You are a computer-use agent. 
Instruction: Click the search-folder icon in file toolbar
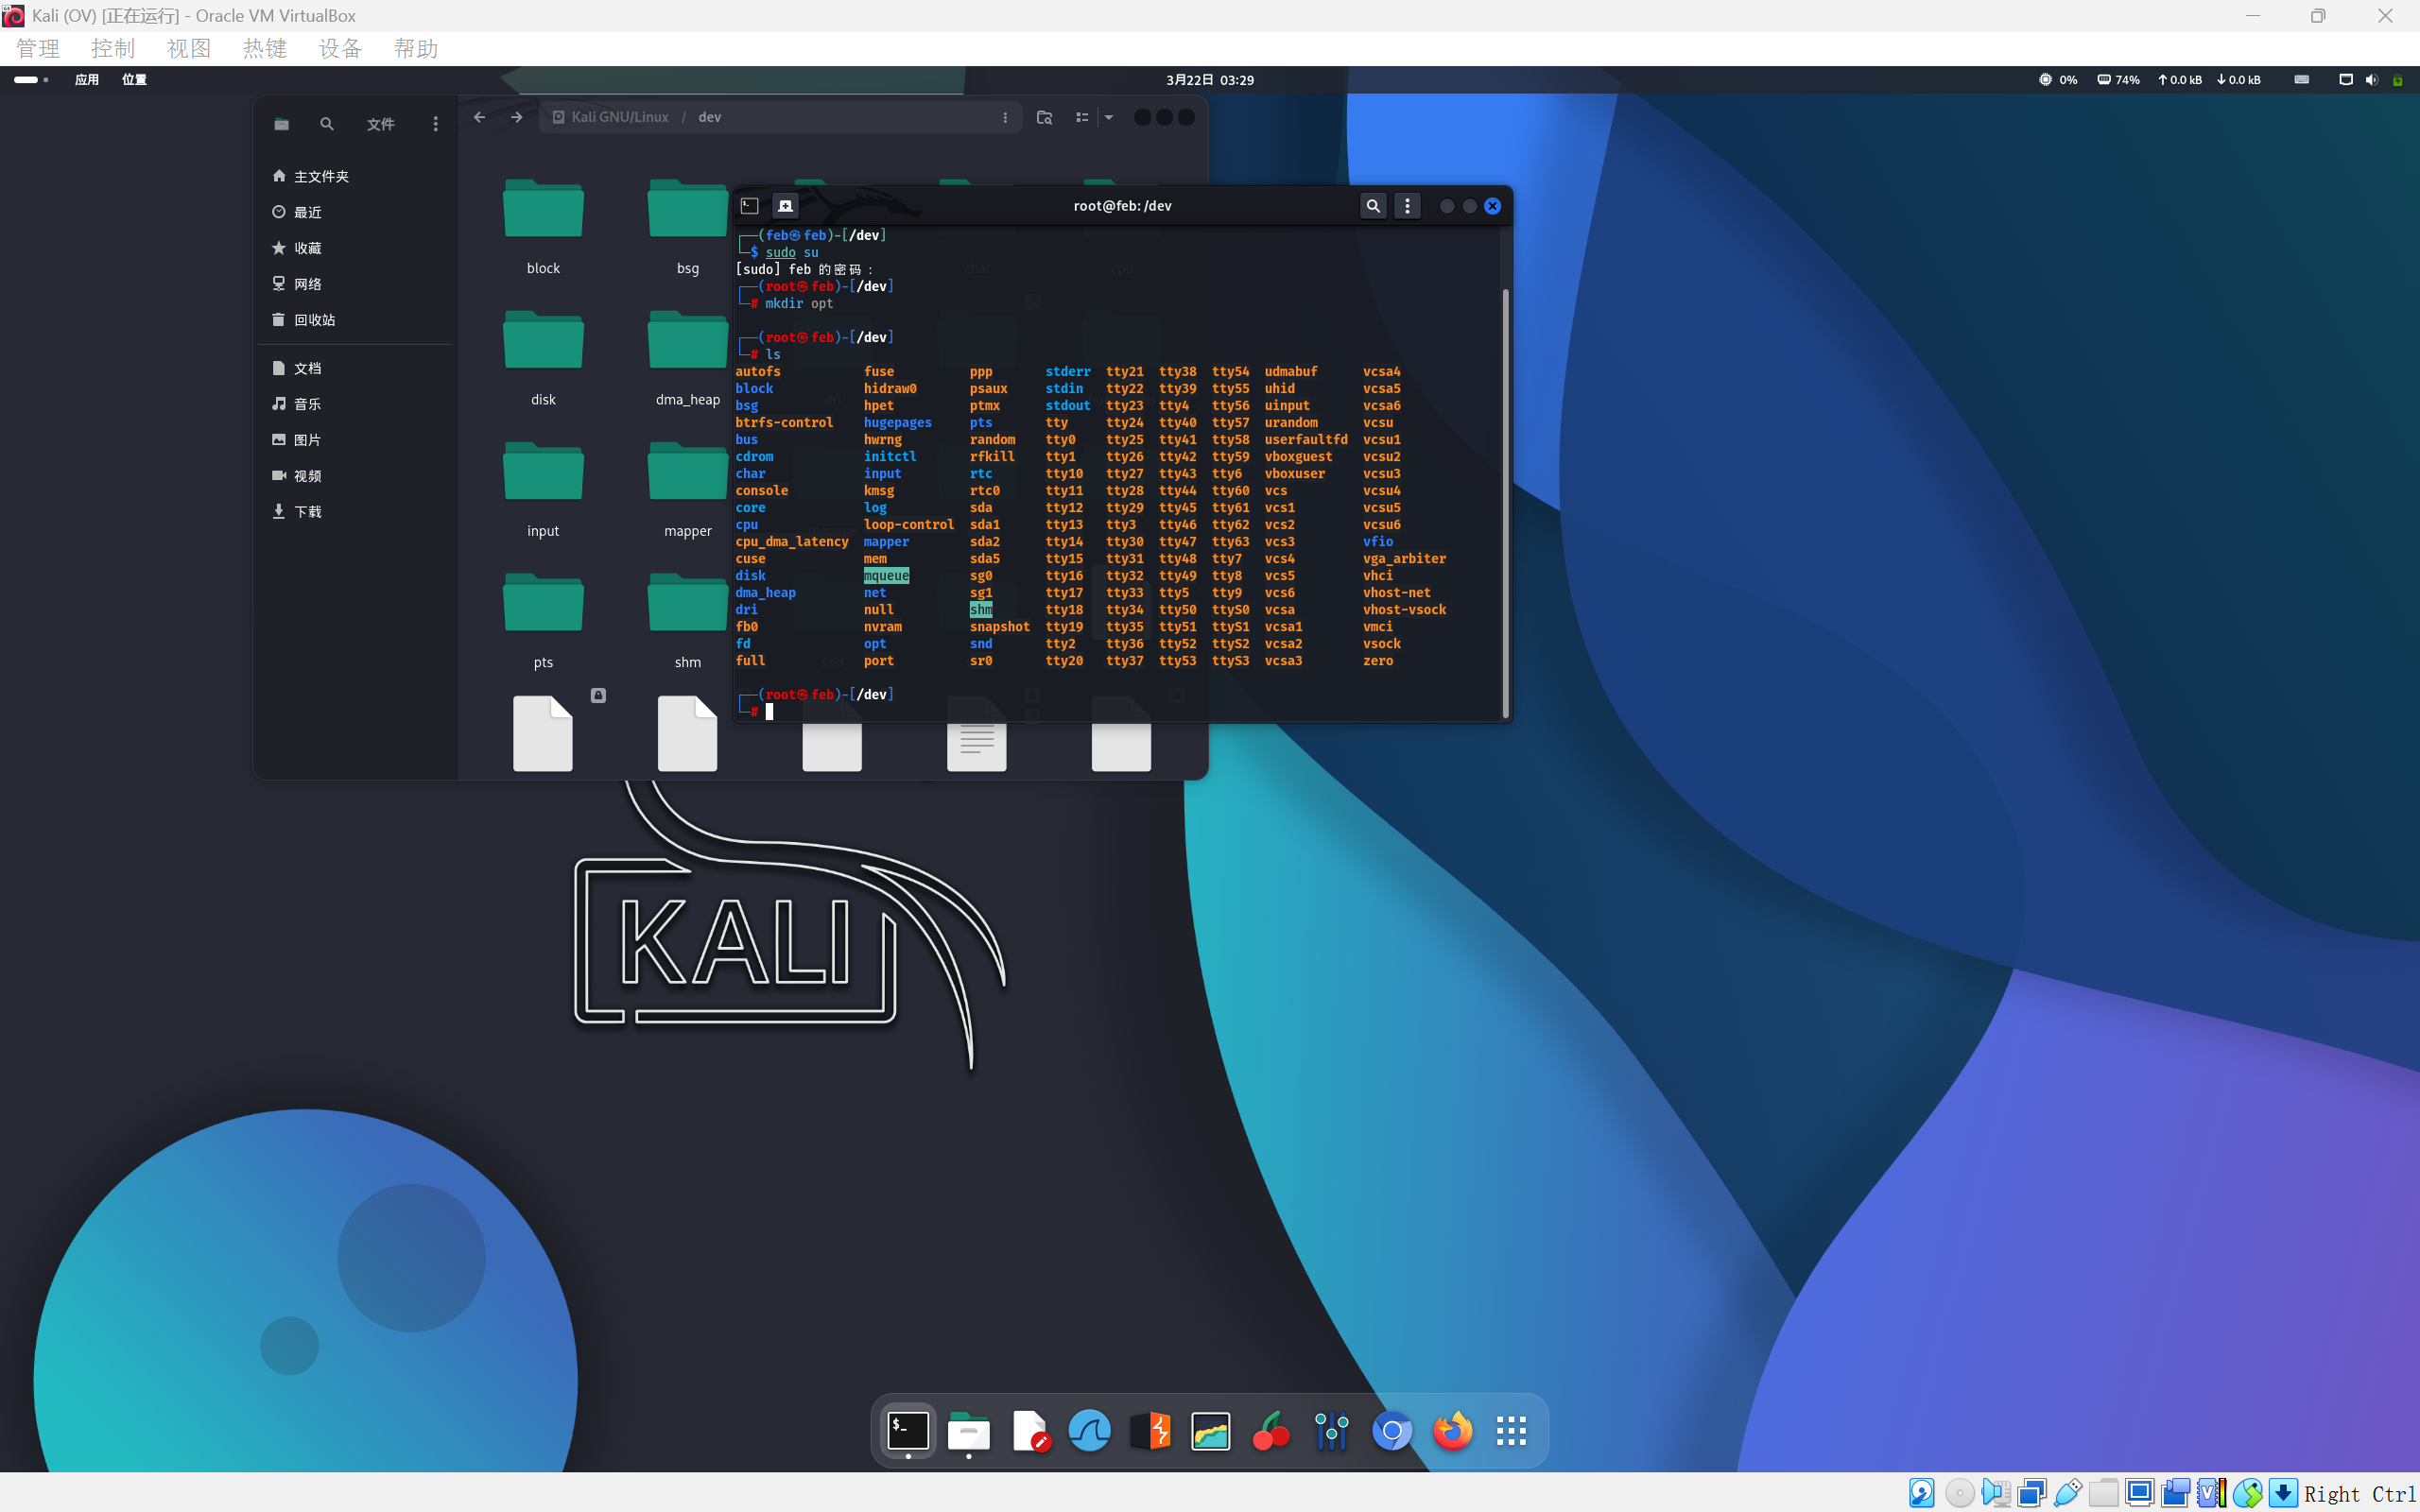1044,117
